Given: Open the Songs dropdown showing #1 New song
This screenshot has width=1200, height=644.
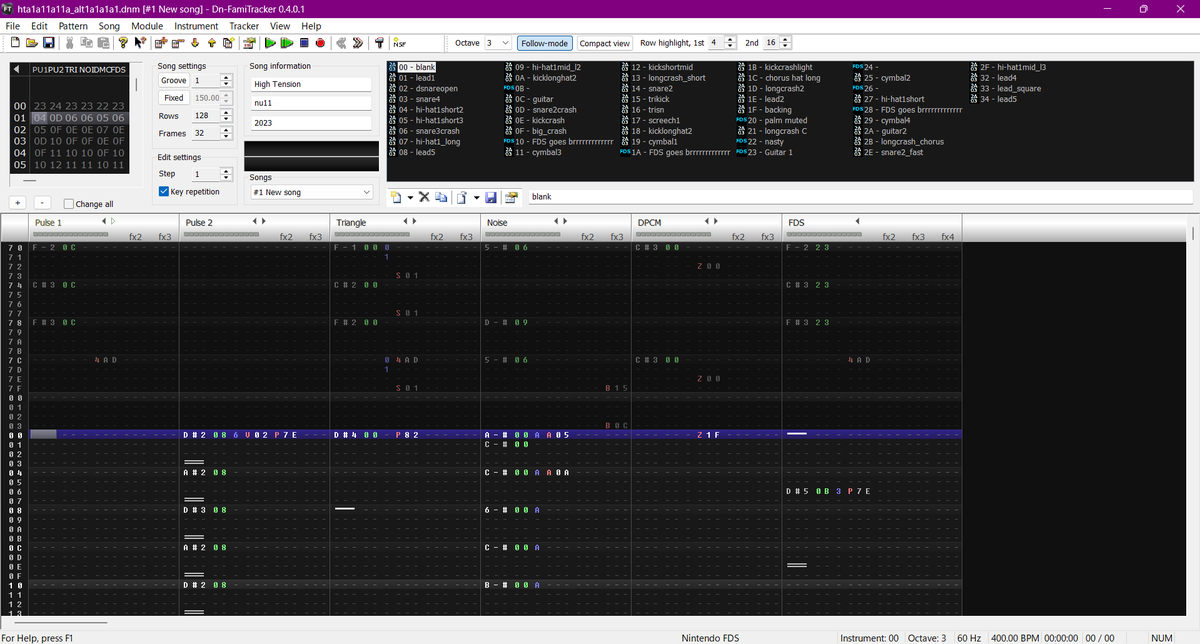Looking at the screenshot, I should point(312,192).
